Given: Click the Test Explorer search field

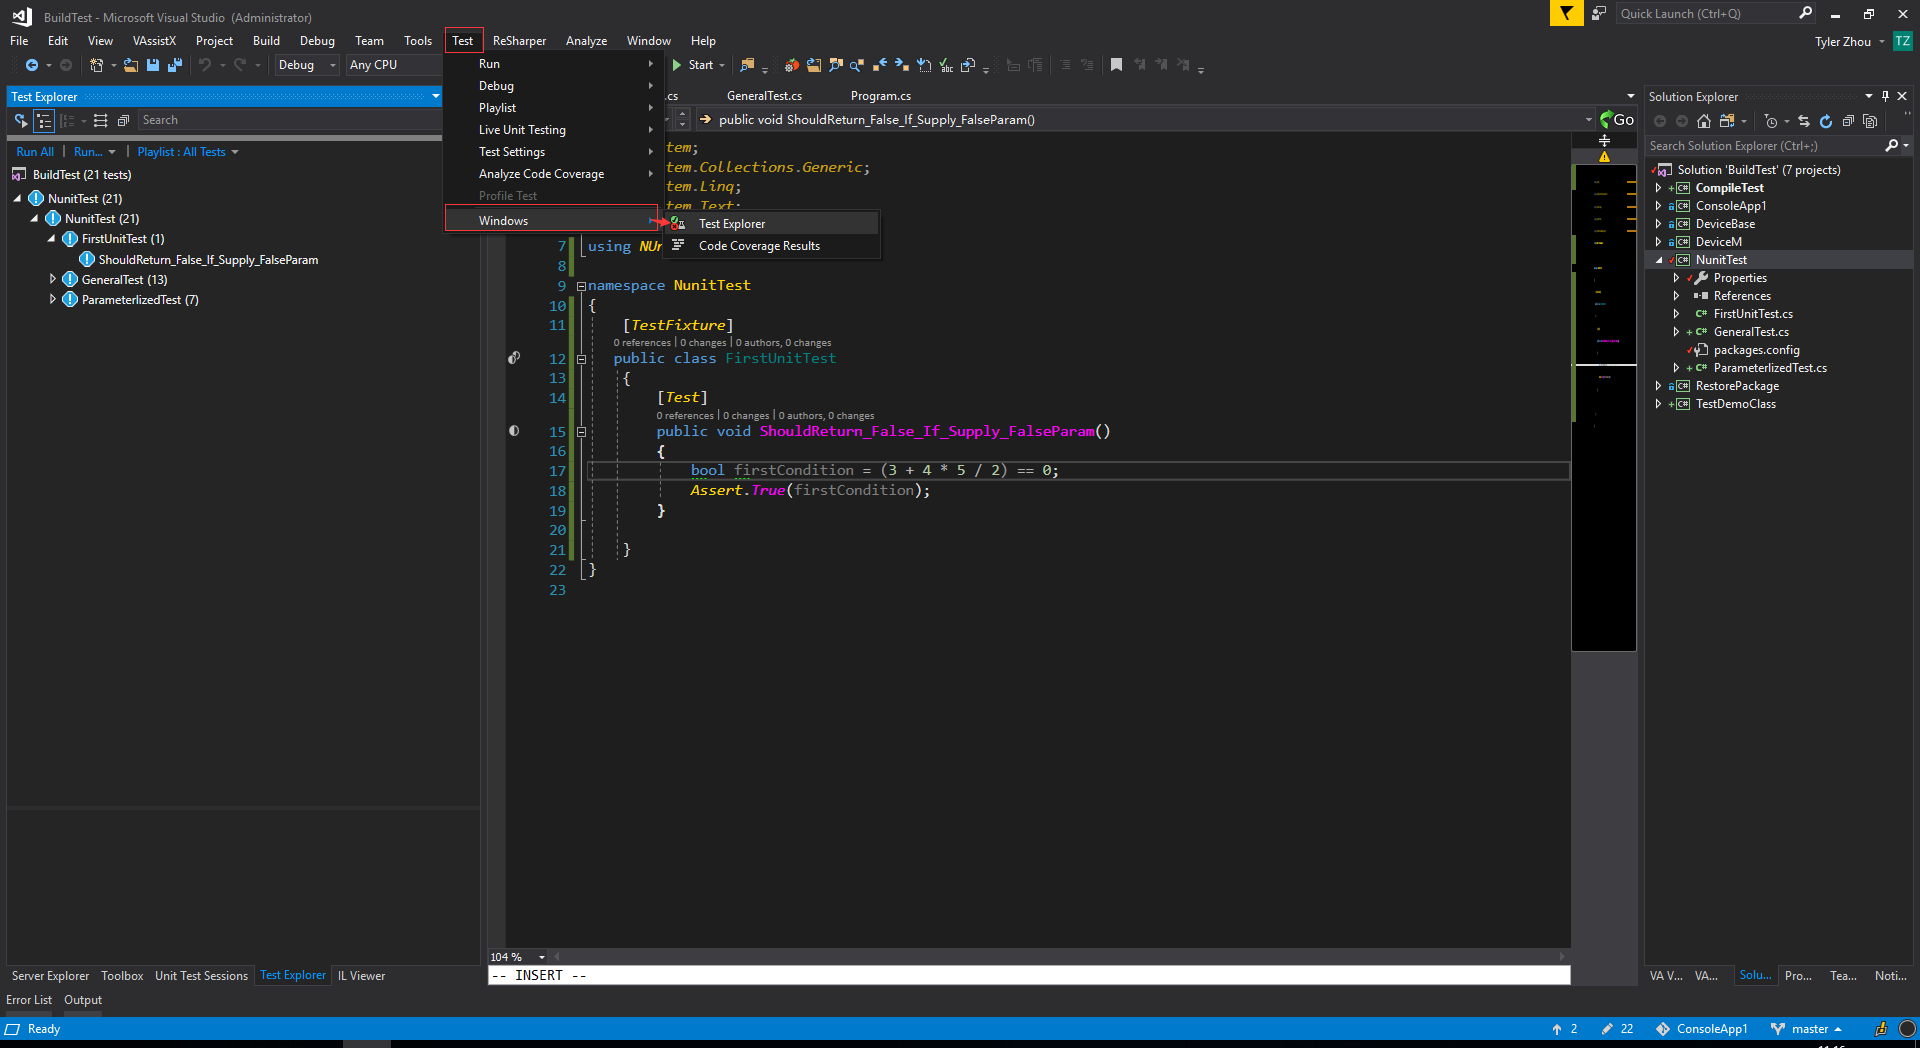Looking at the screenshot, I should tap(290, 120).
